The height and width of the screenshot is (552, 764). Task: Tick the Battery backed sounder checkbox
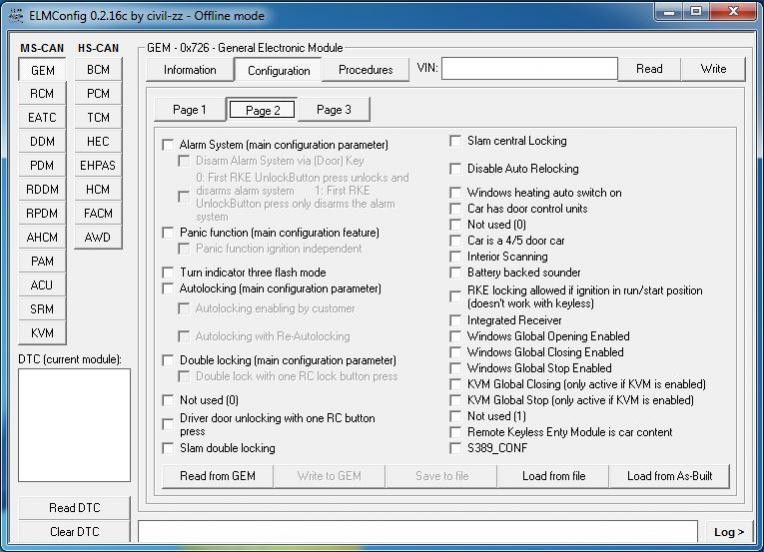[x=456, y=273]
